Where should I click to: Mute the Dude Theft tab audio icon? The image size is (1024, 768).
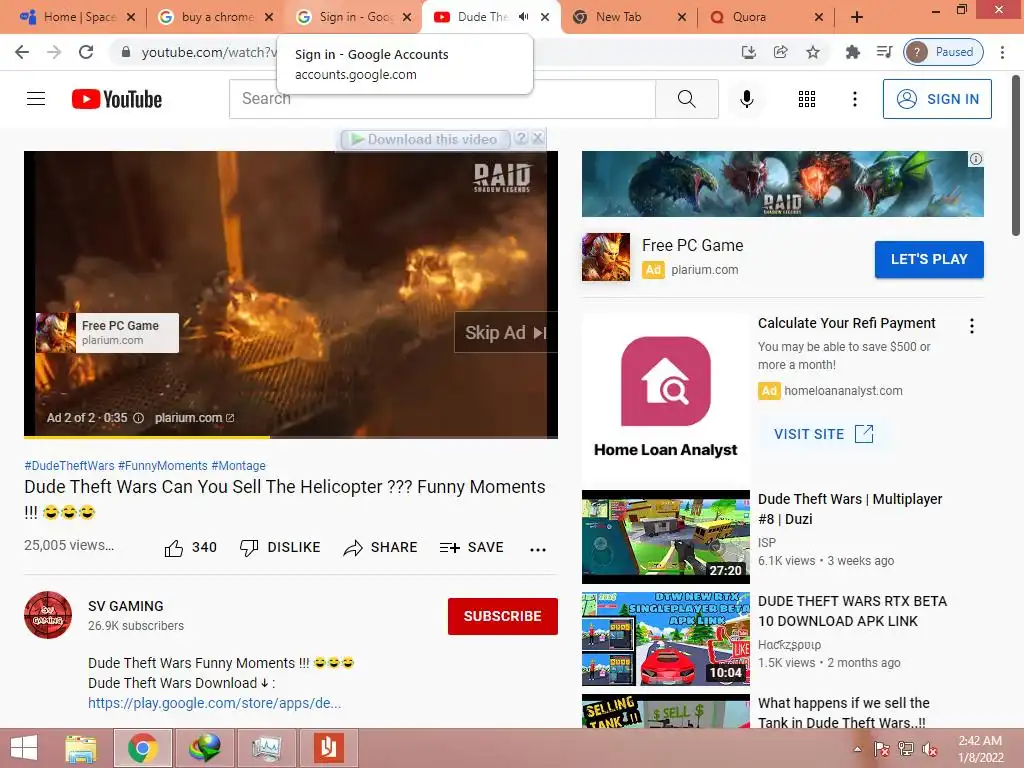coord(523,17)
